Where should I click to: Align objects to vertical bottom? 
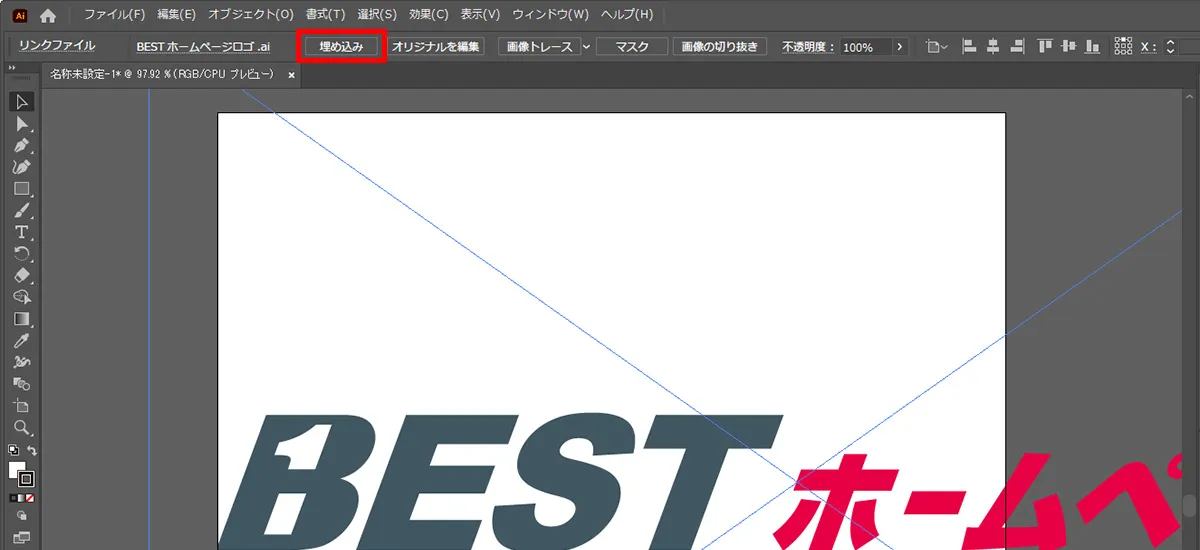pyautogui.click(x=1094, y=46)
